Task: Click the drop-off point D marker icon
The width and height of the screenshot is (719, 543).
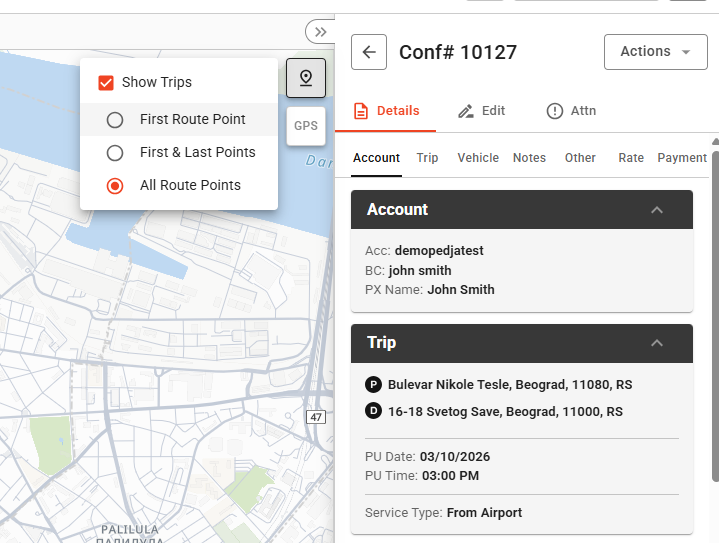Action: click(374, 412)
